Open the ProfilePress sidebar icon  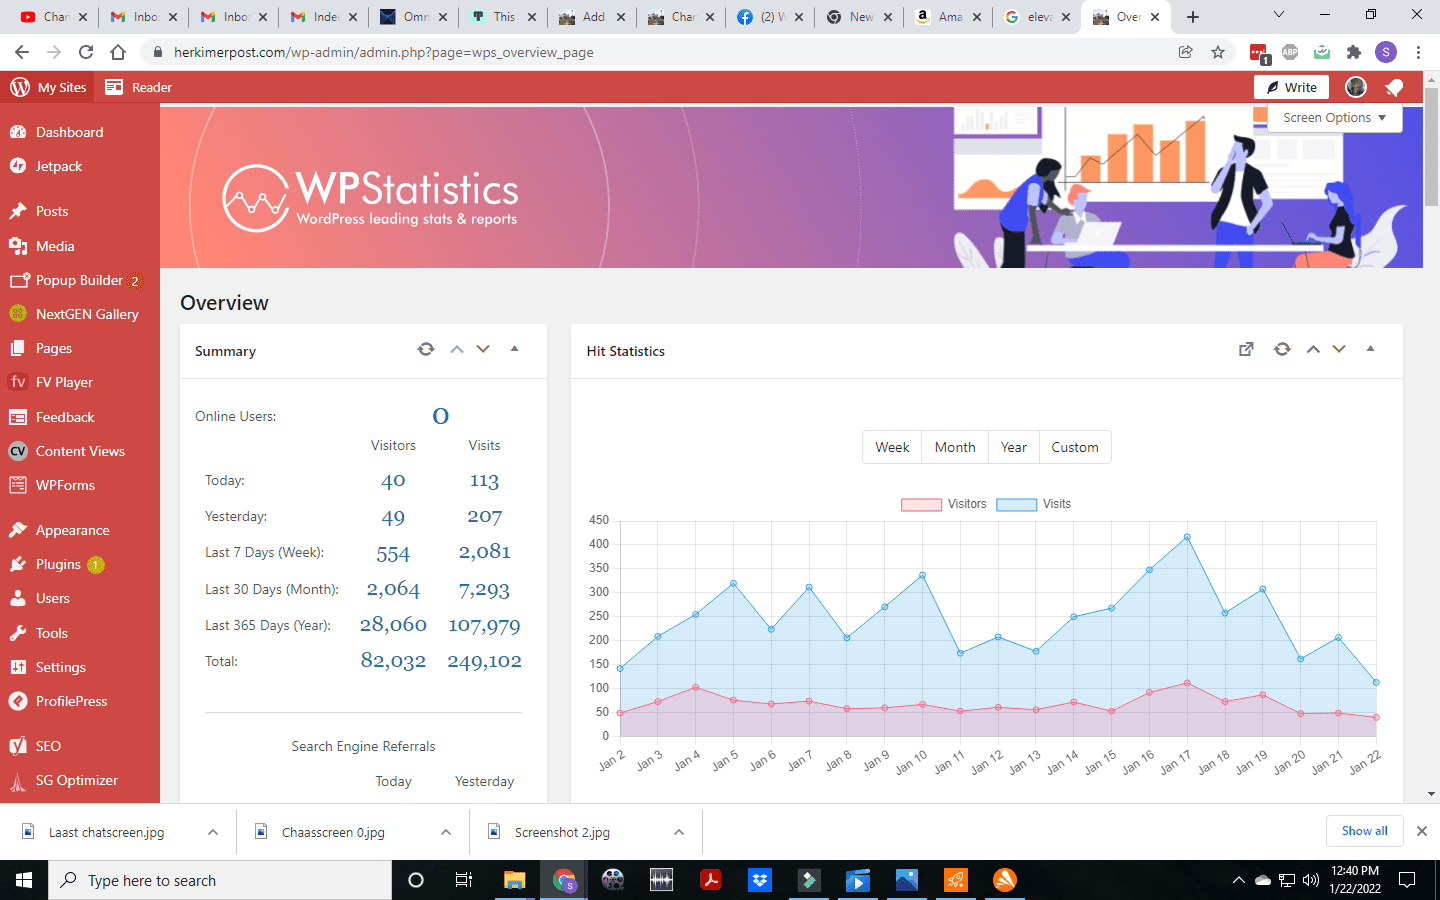click(x=18, y=701)
